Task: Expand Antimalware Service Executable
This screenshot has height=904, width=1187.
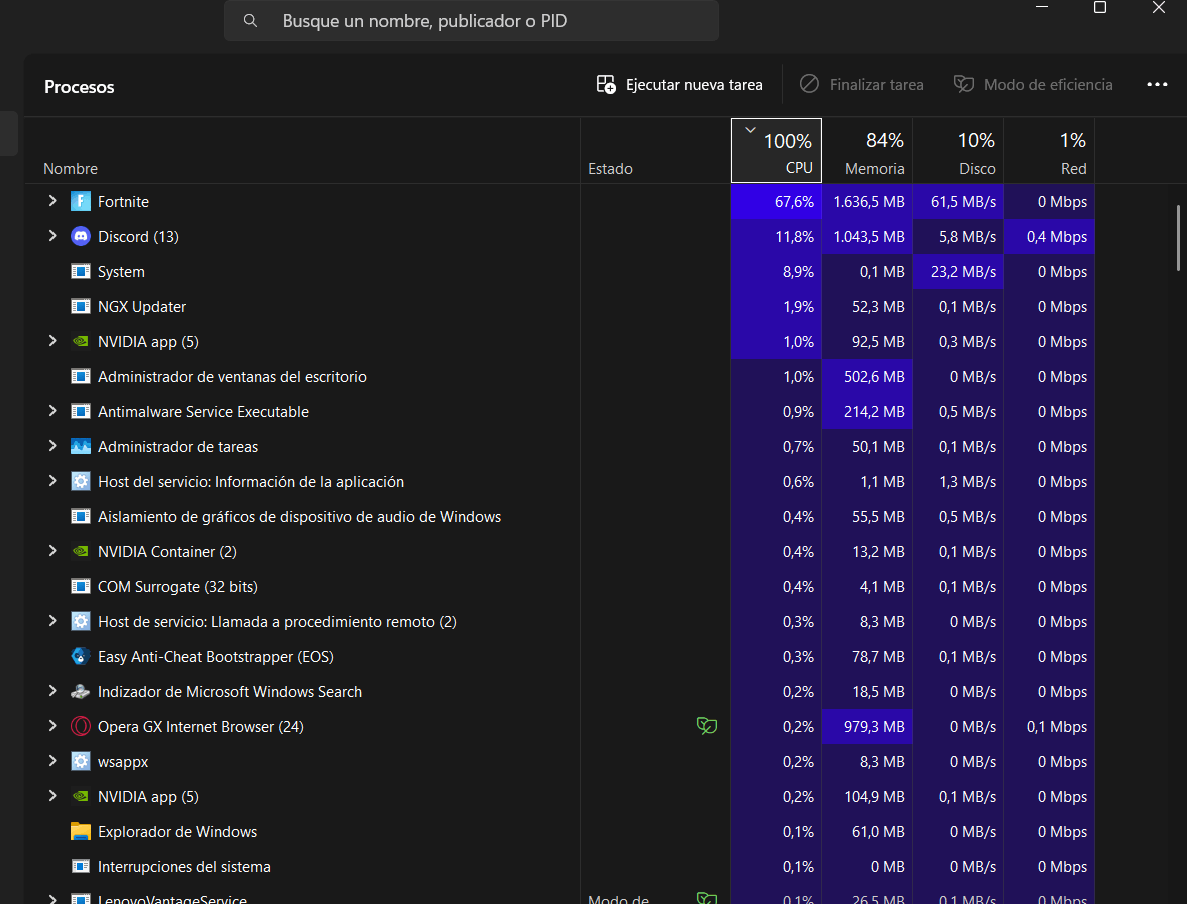Action: click(x=52, y=410)
